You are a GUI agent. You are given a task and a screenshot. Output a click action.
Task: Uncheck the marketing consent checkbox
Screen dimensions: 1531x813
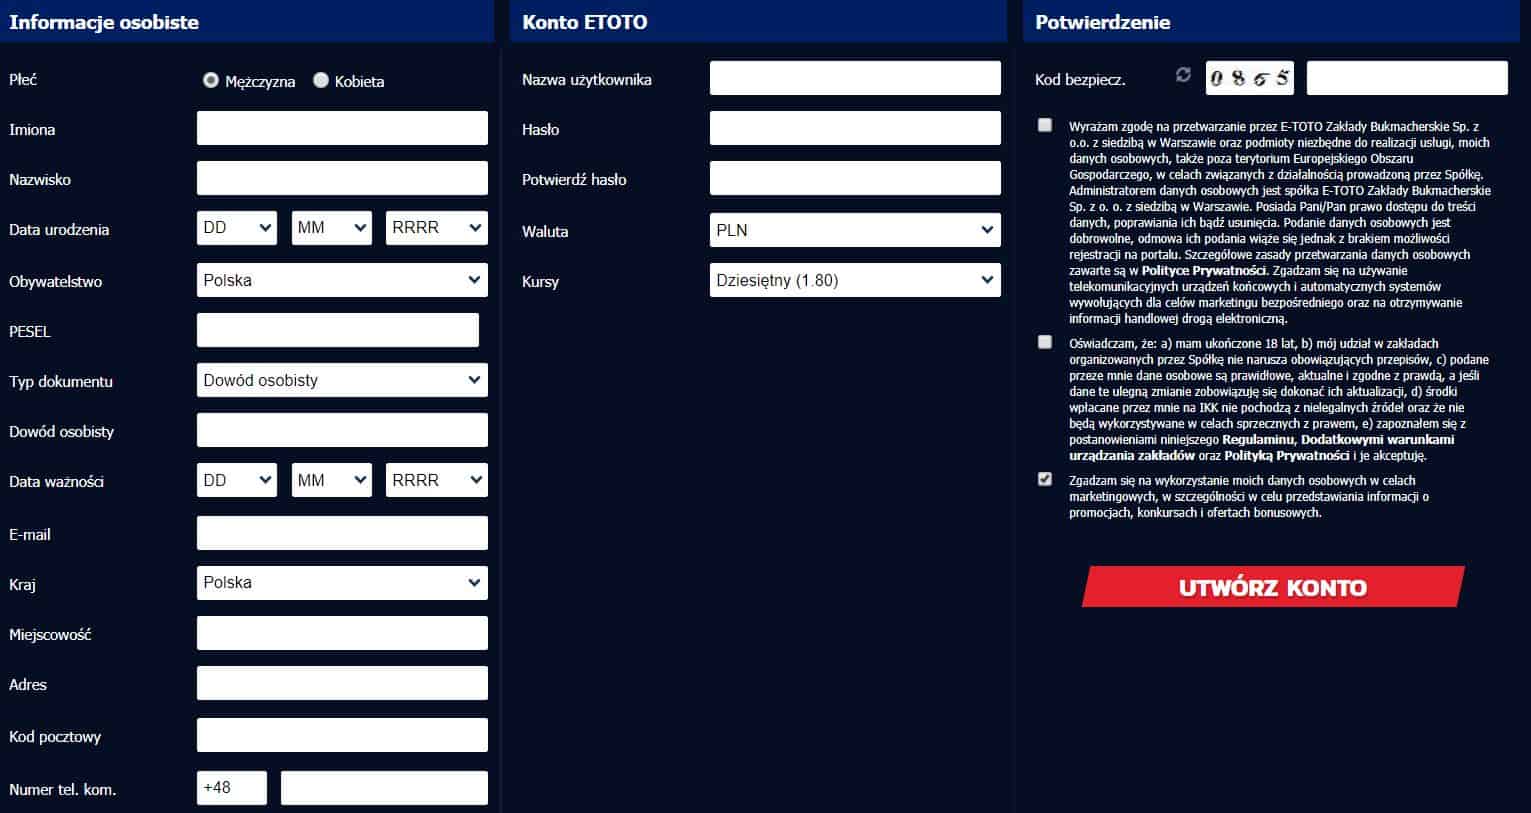(1045, 479)
